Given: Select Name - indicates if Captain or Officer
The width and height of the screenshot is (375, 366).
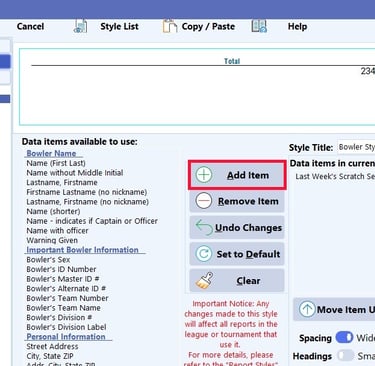Looking at the screenshot, I should pos(92,221).
